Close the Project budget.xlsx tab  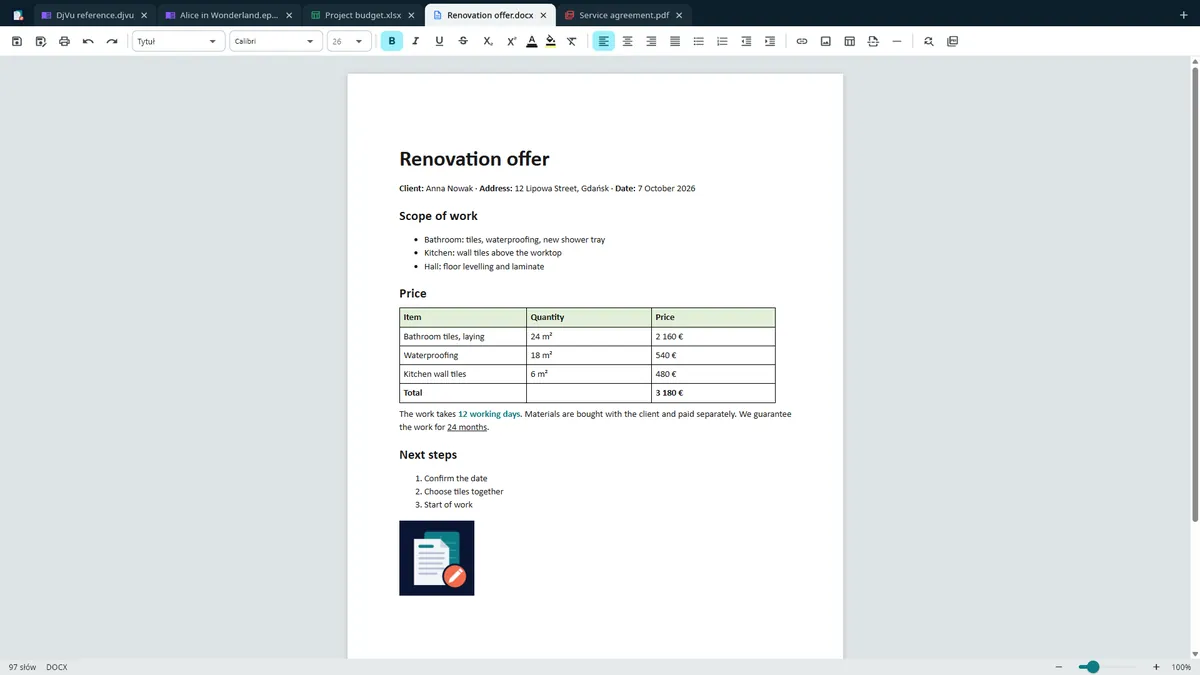(411, 15)
